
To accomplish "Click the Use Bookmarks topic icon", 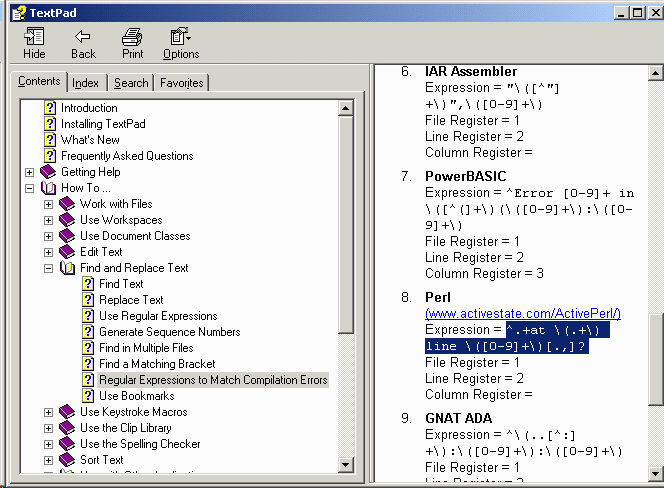I will 88,396.
